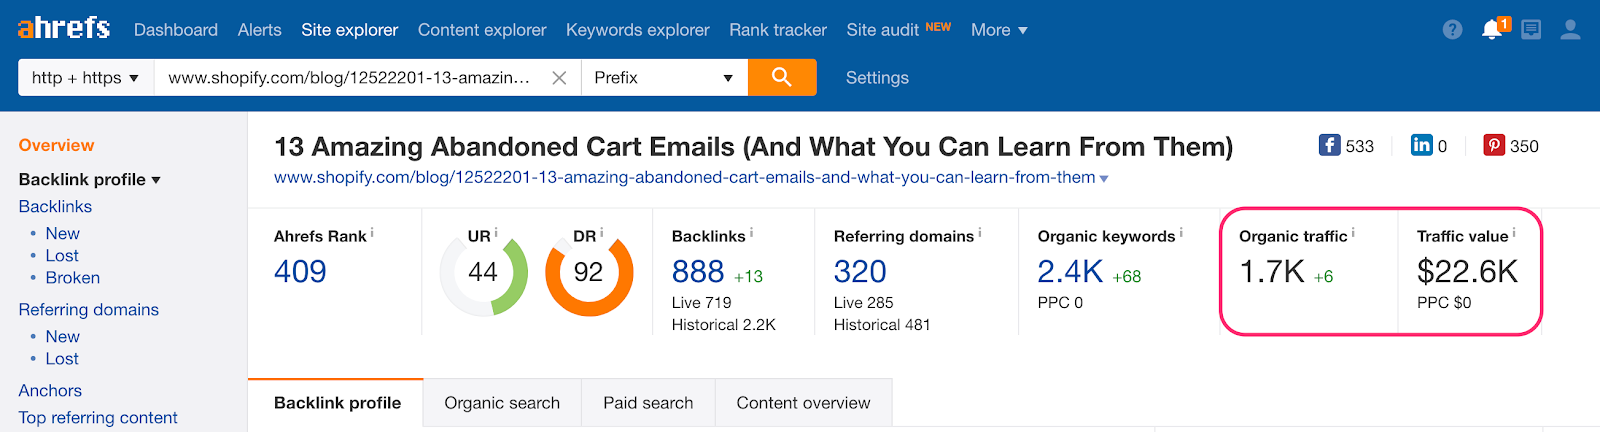The height and width of the screenshot is (432, 1600).
Task: Click the Backlinks count 888
Action: point(698,271)
